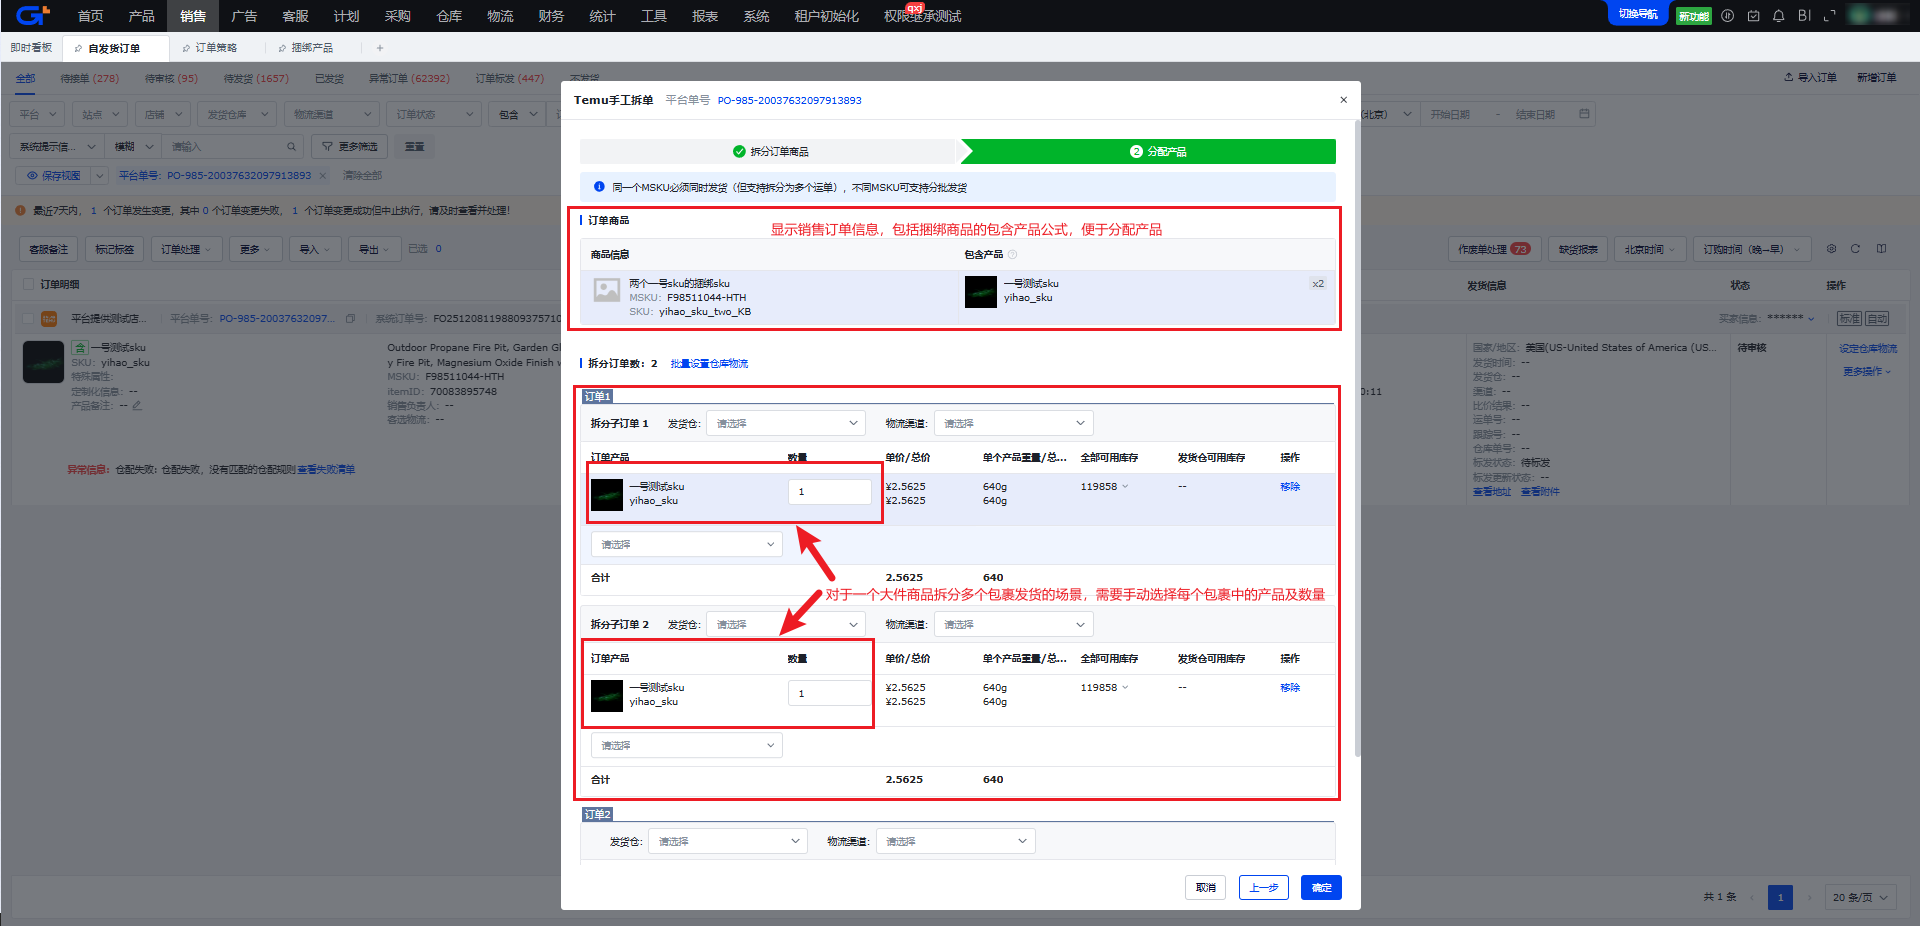Screen dimensions: 1920x926
Task: Click the add new tab plus icon
Action: pos(379,48)
